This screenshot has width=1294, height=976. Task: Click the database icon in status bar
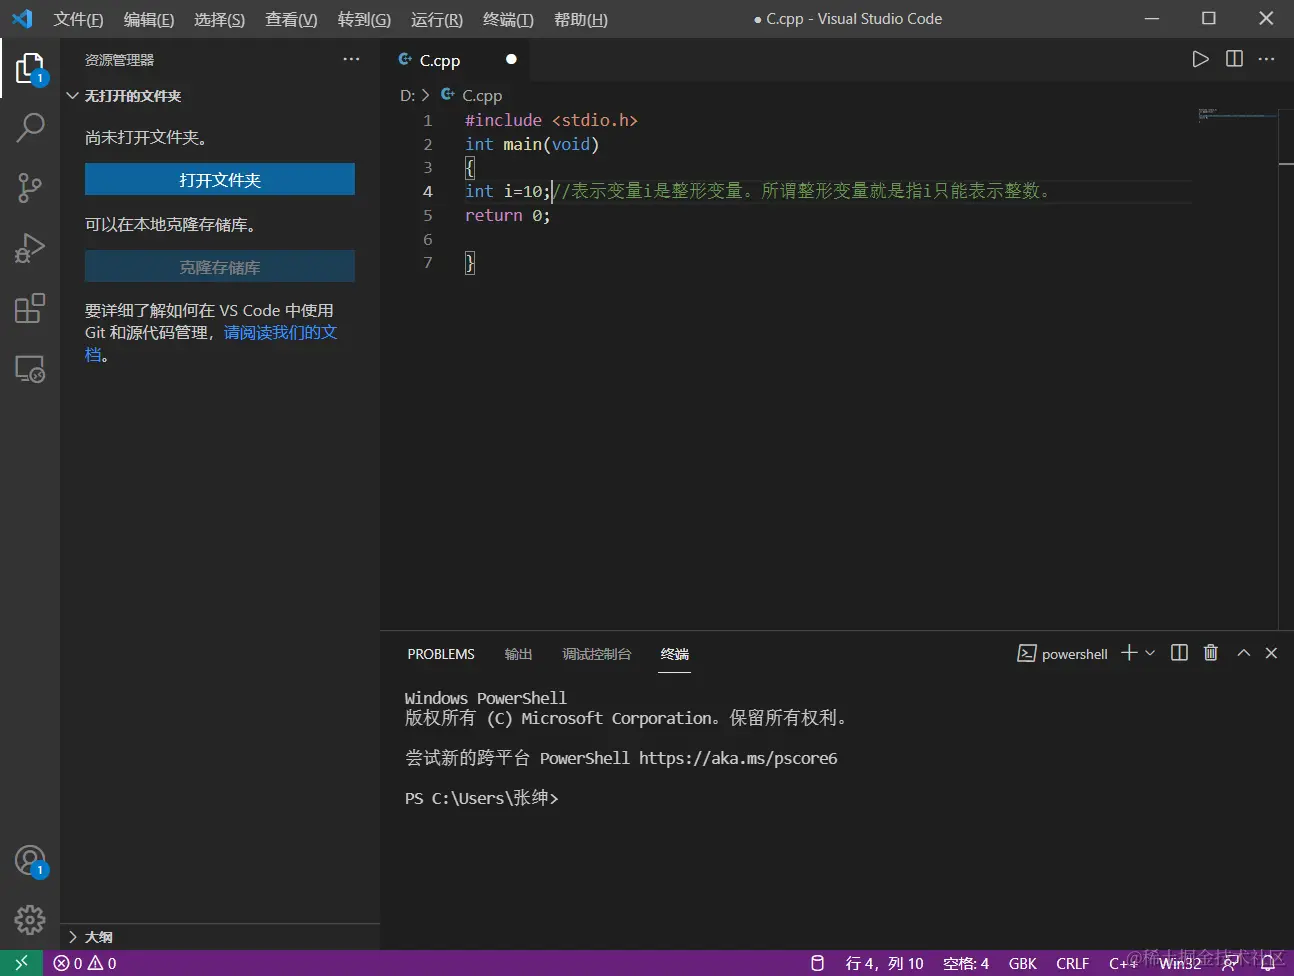pyautogui.click(x=817, y=963)
